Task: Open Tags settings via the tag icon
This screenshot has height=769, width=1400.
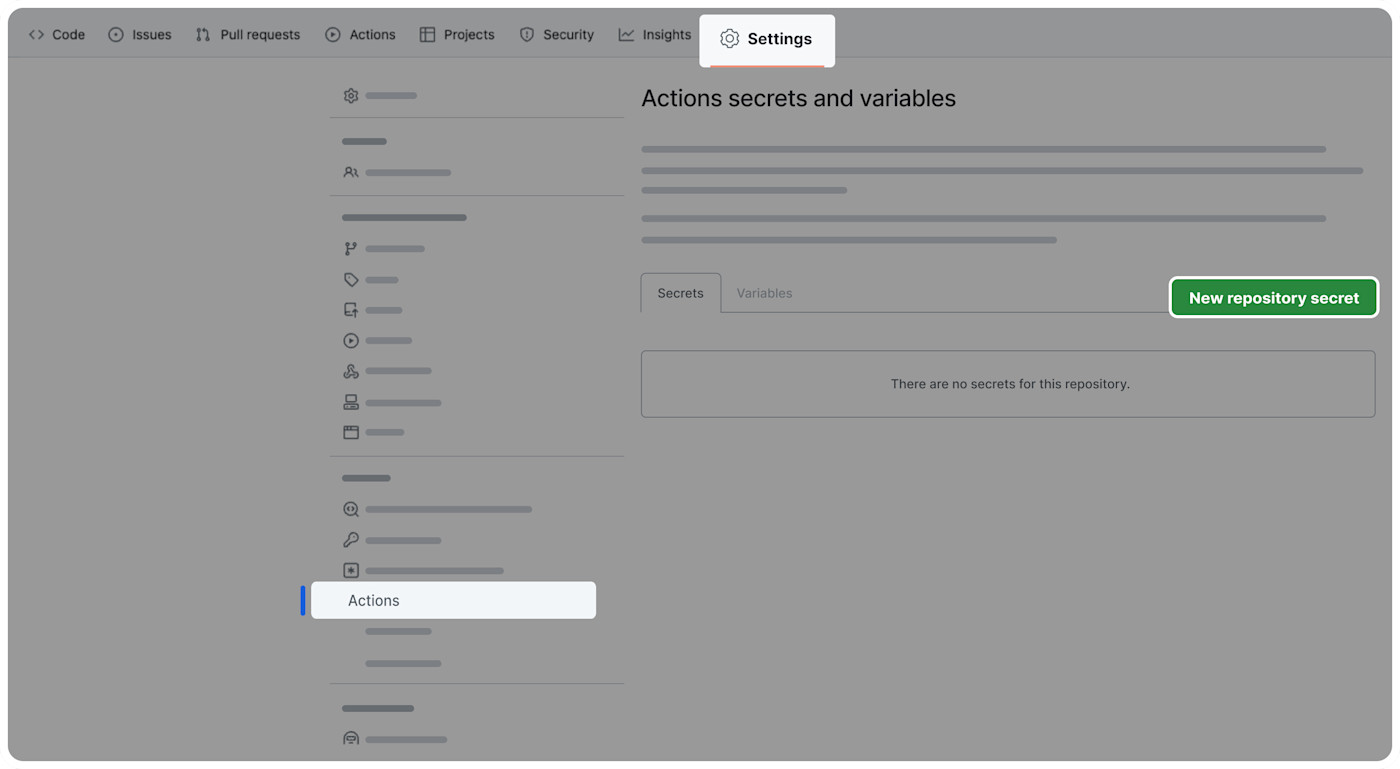Action: 351,279
